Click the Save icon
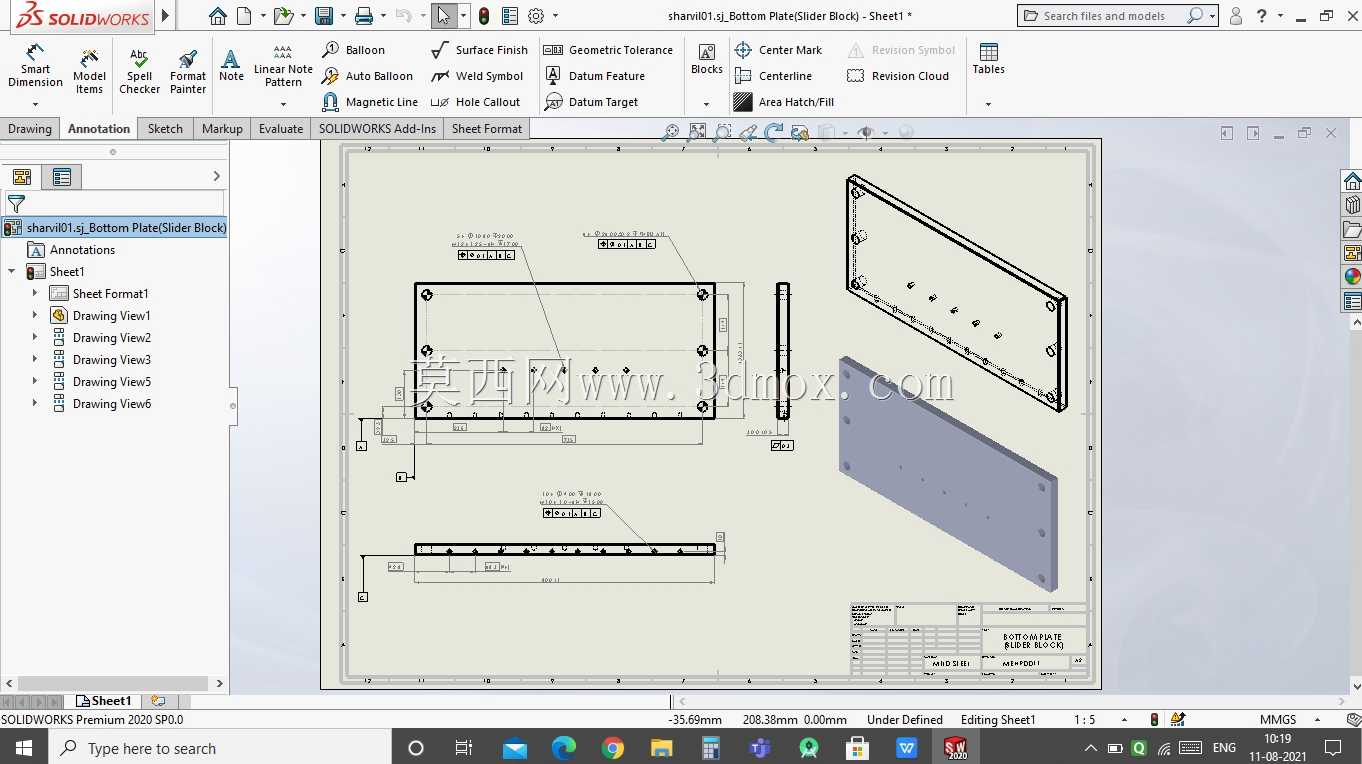Screen dimensions: 1362x764 coord(323,16)
